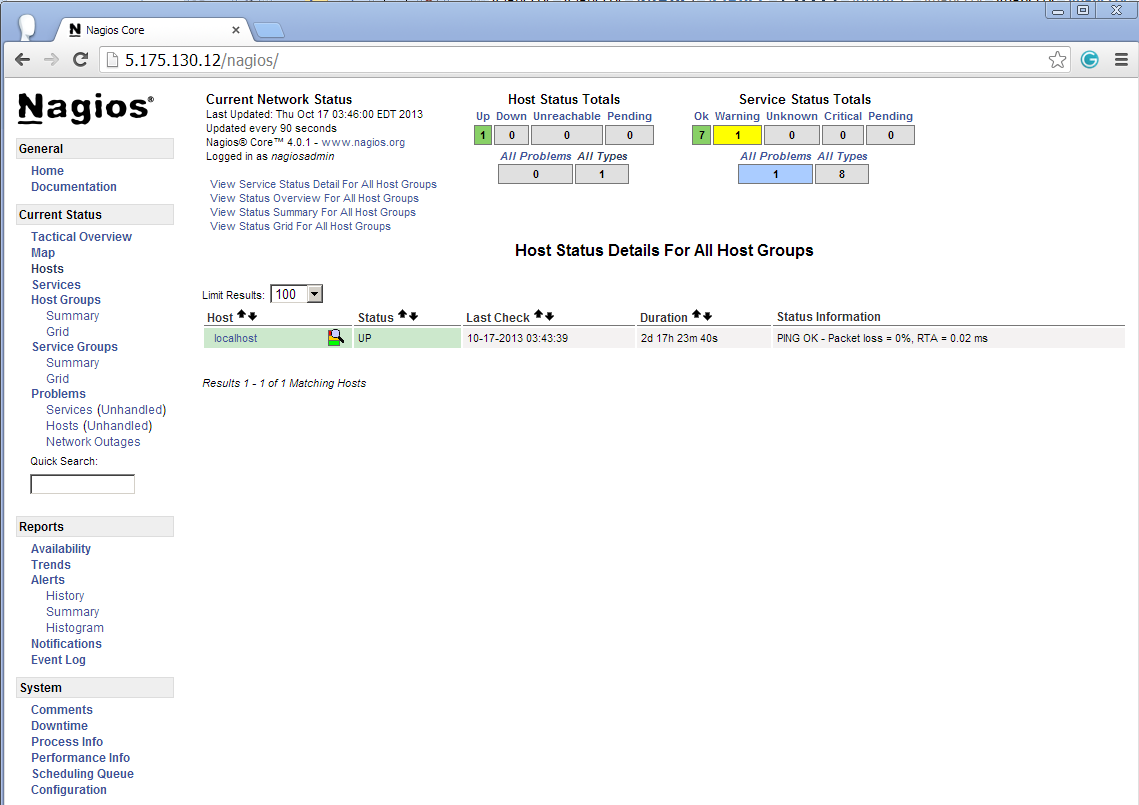
Task: Open Trends report
Action: [x=51, y=565]
